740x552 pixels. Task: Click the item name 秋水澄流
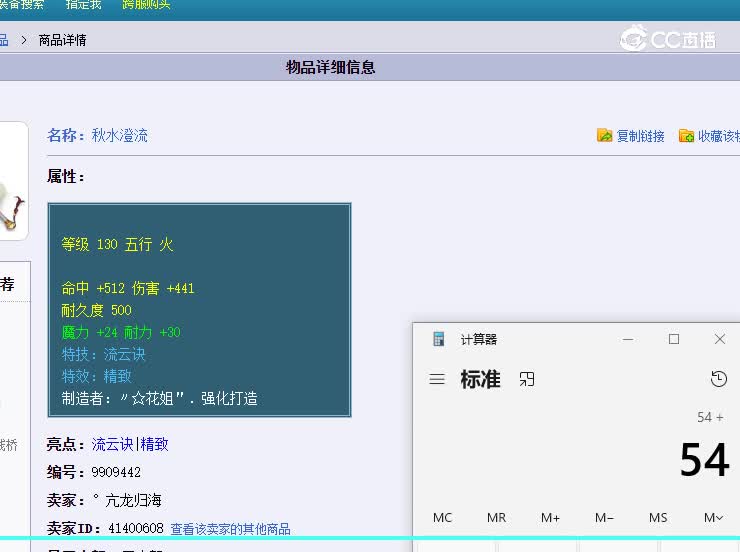click(120, 135)
